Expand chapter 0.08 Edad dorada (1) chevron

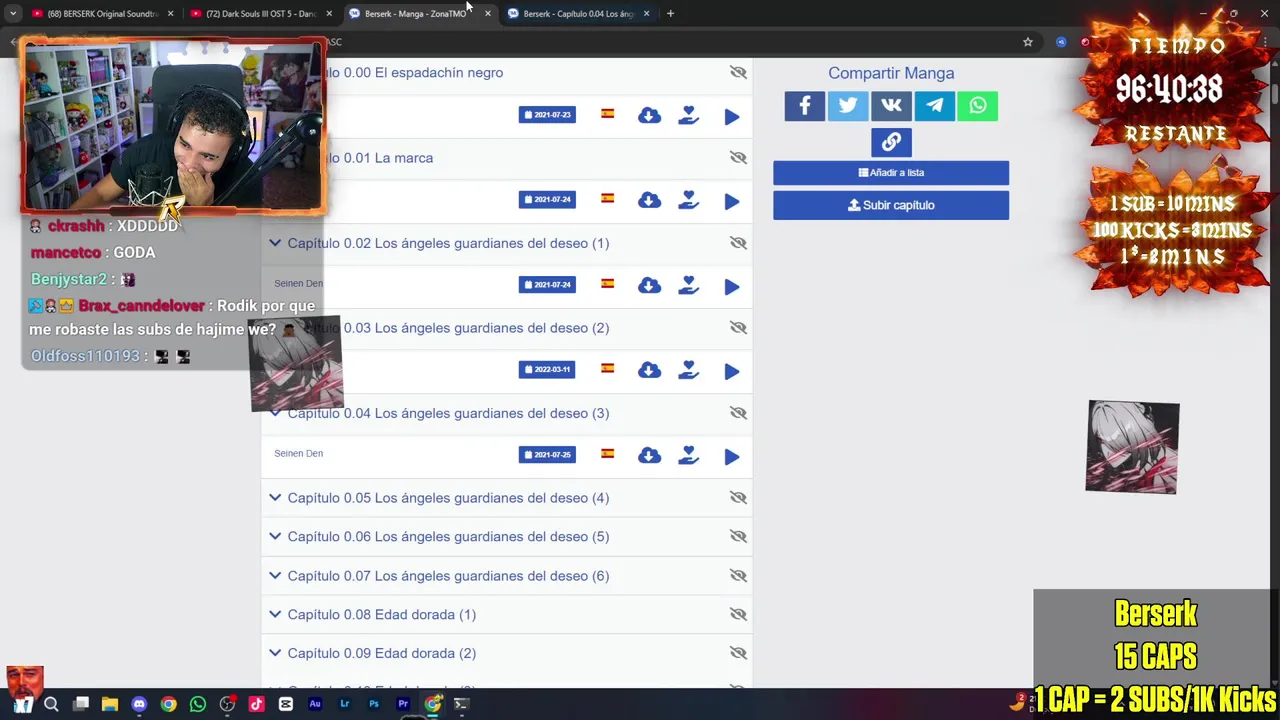[x=275, y=614]
